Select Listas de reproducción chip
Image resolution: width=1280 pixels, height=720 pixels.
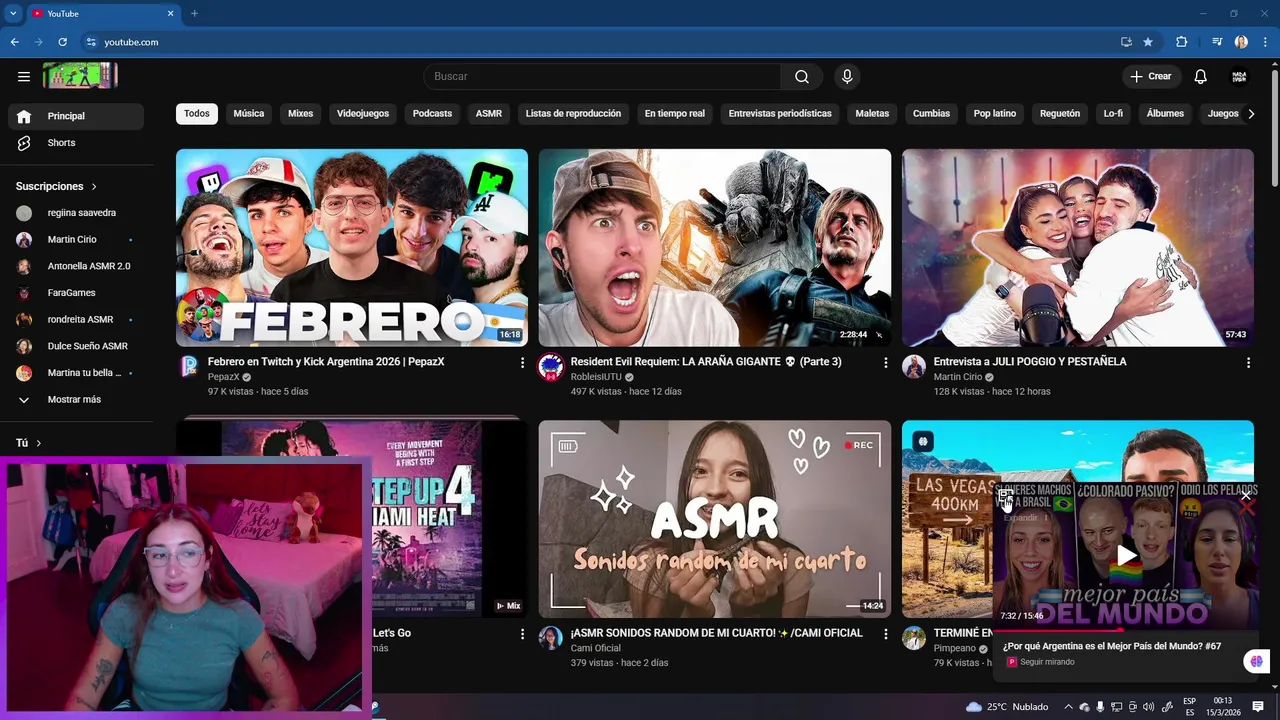click(x=573, y=114)
